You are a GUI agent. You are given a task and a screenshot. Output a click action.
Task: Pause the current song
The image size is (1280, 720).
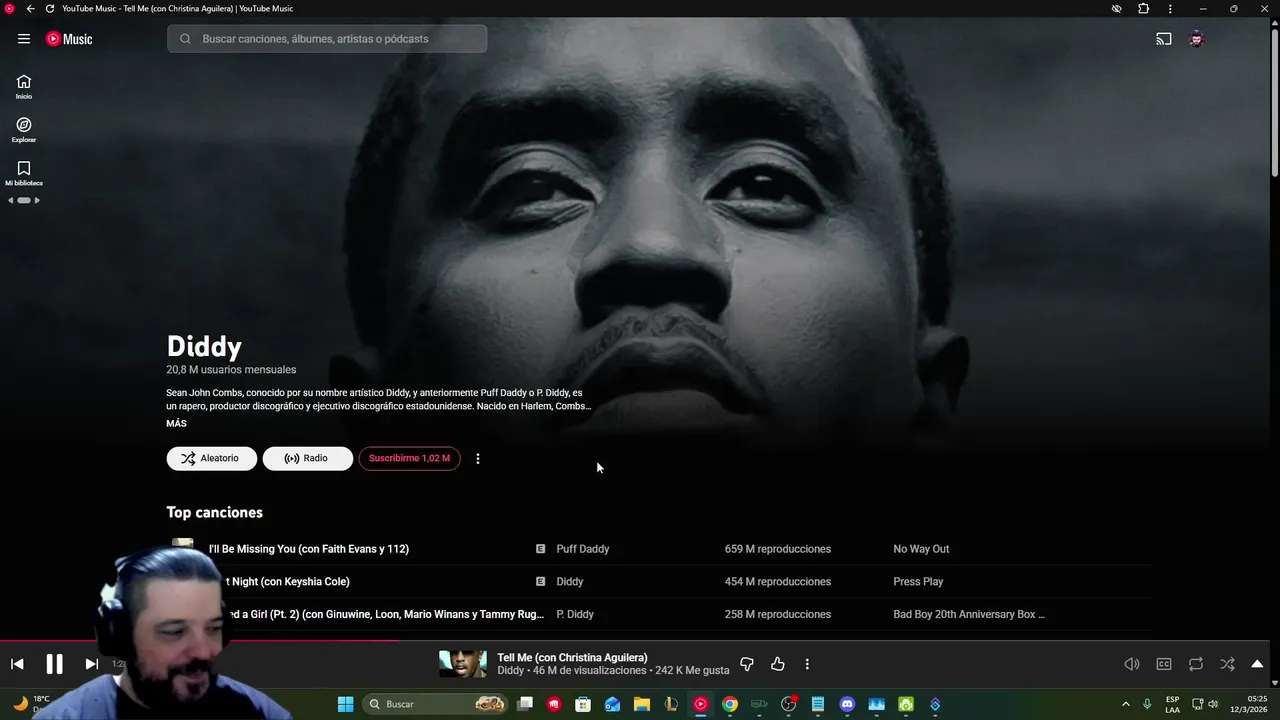click(x=54, y=664)
